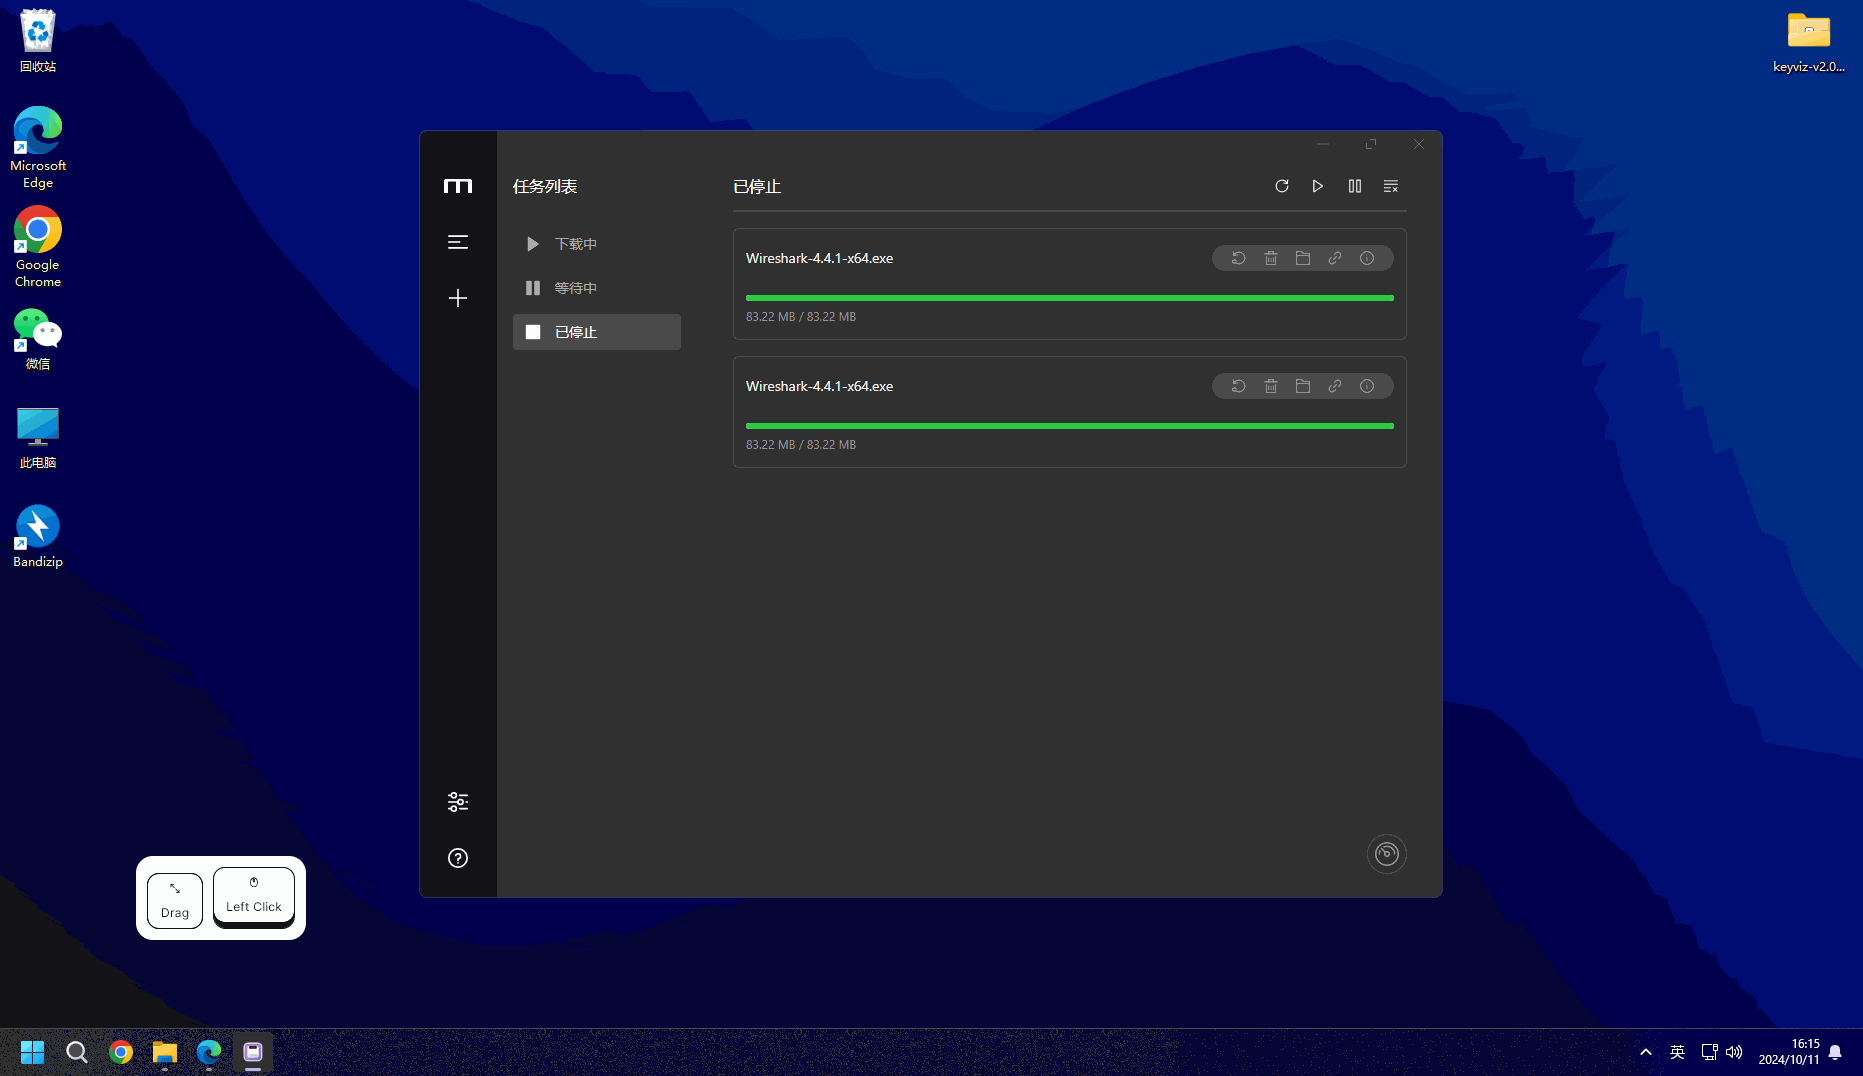The image size is (1863, 1076).
Task: Open the preferences sliders icon in sidebar
Action: point(458,802)
